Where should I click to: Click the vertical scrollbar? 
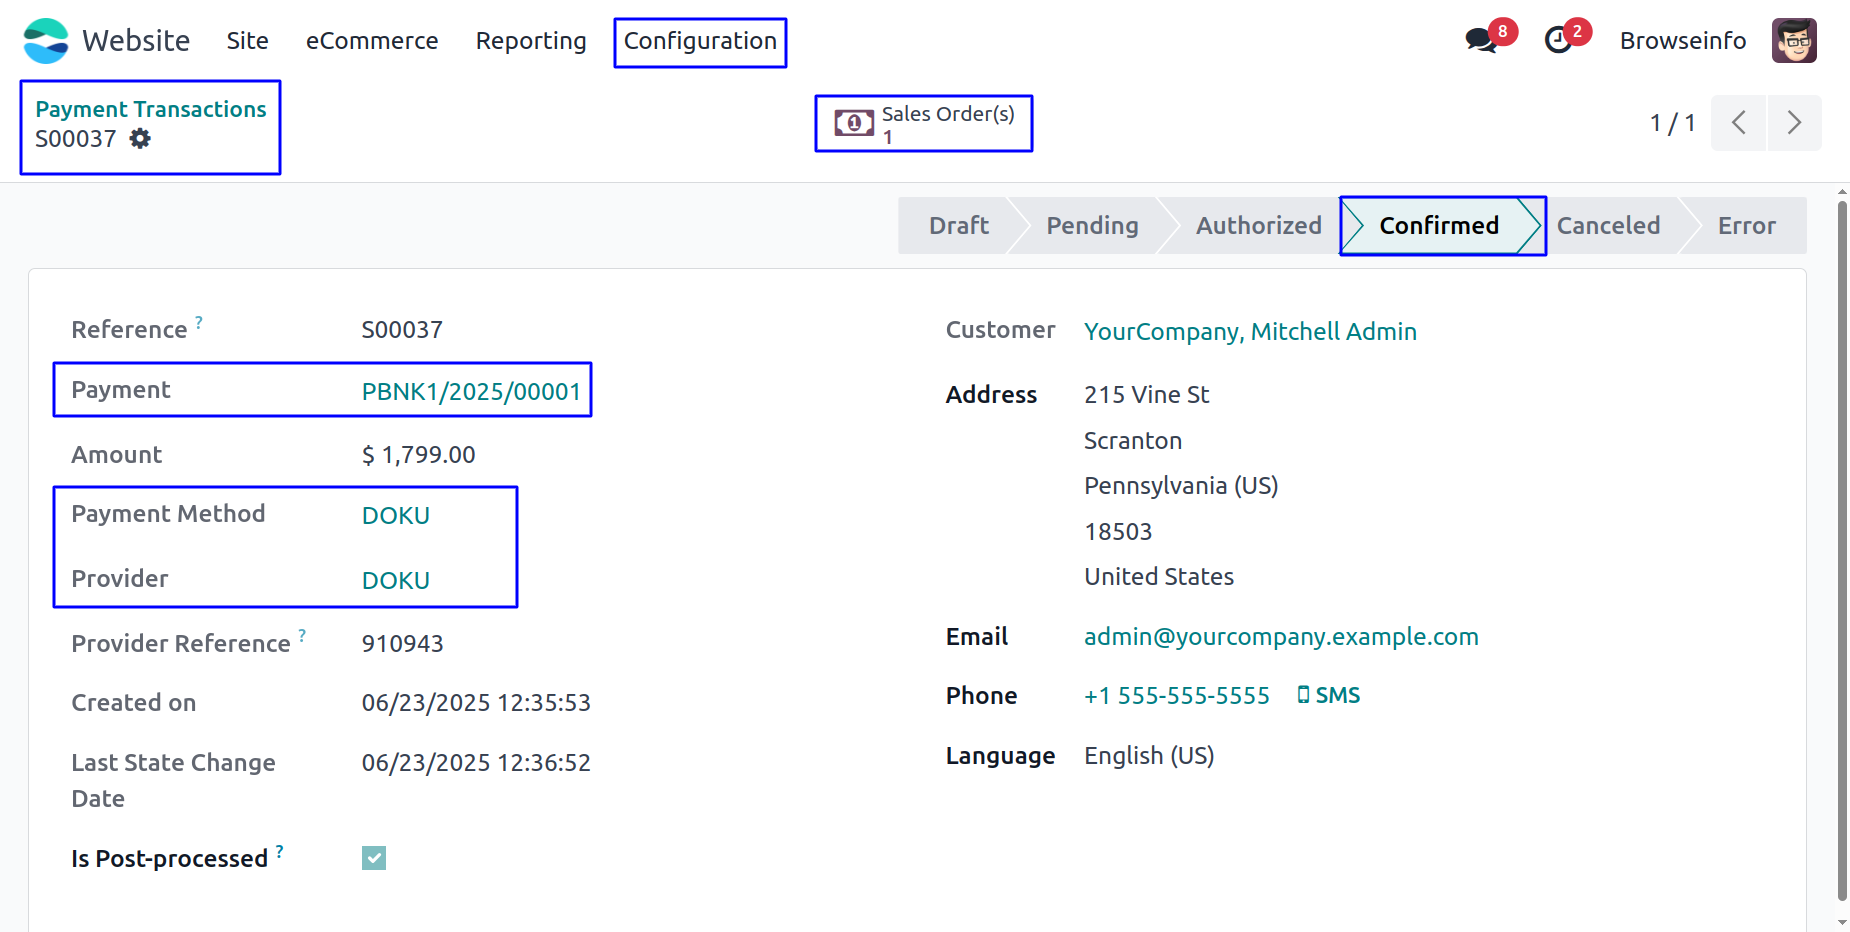[1842, 550]
